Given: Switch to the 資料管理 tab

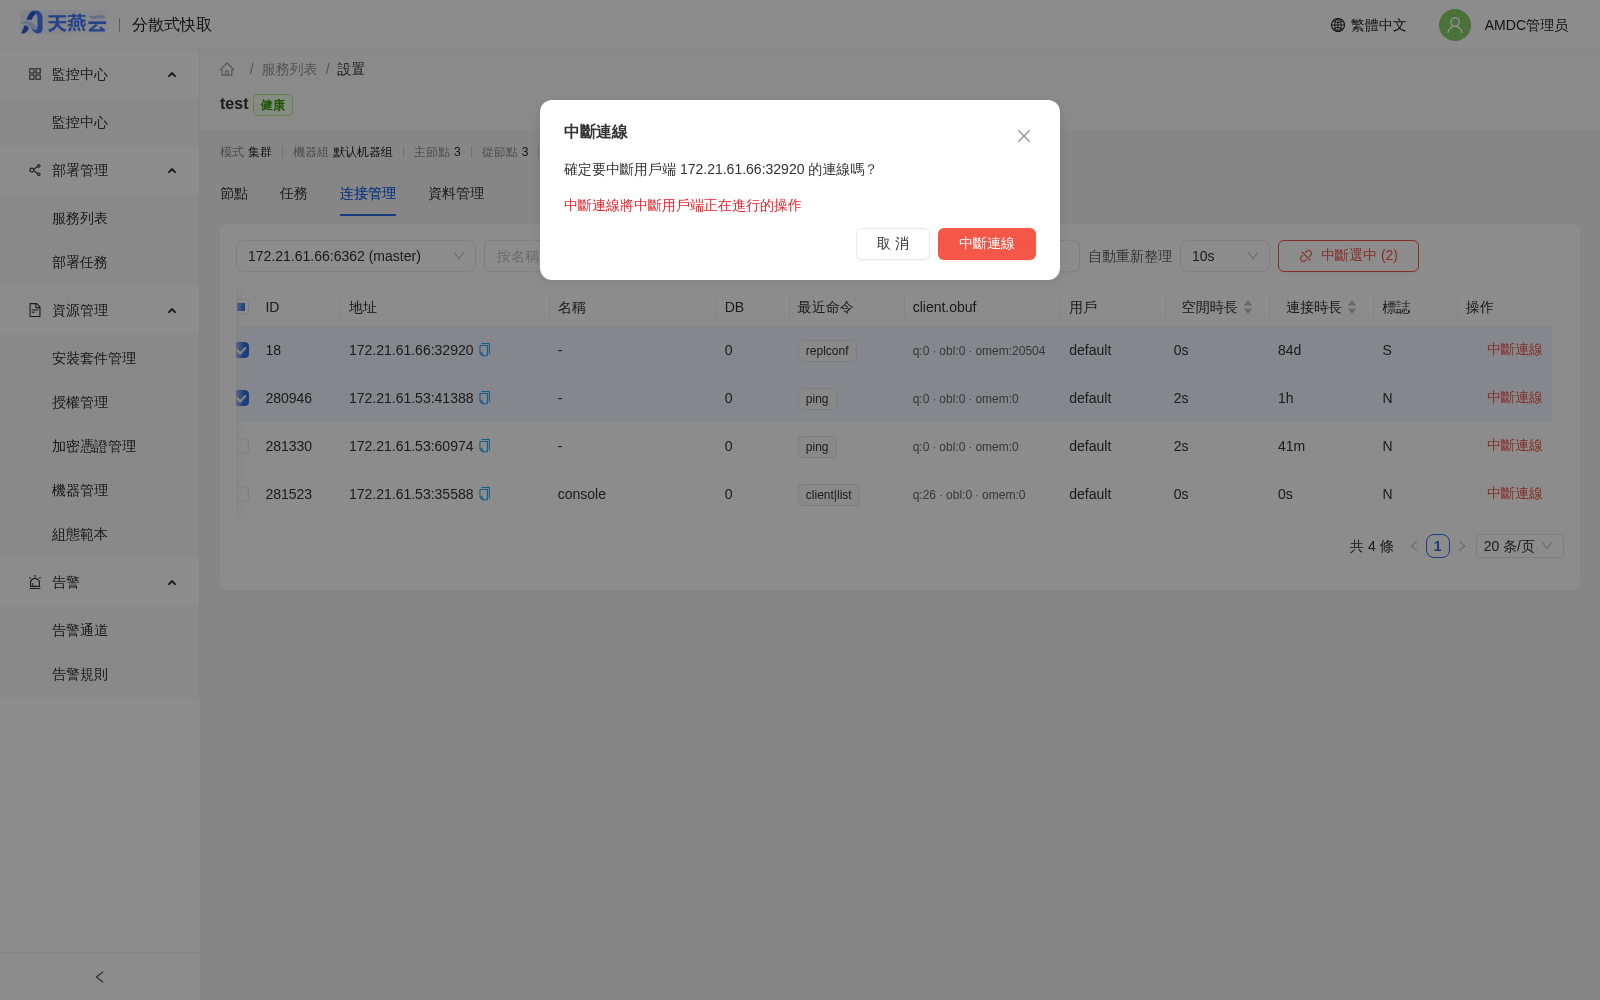Looking at the screenshot, I should 456,194.
